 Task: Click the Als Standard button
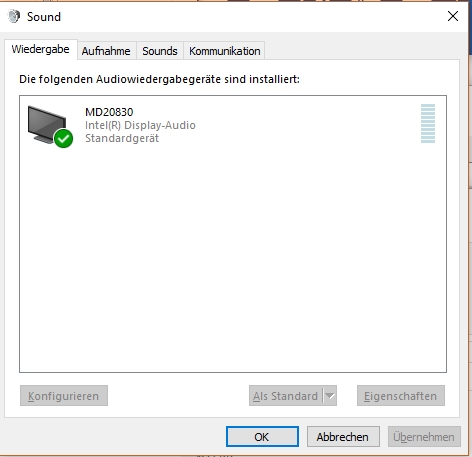(286, 396)
